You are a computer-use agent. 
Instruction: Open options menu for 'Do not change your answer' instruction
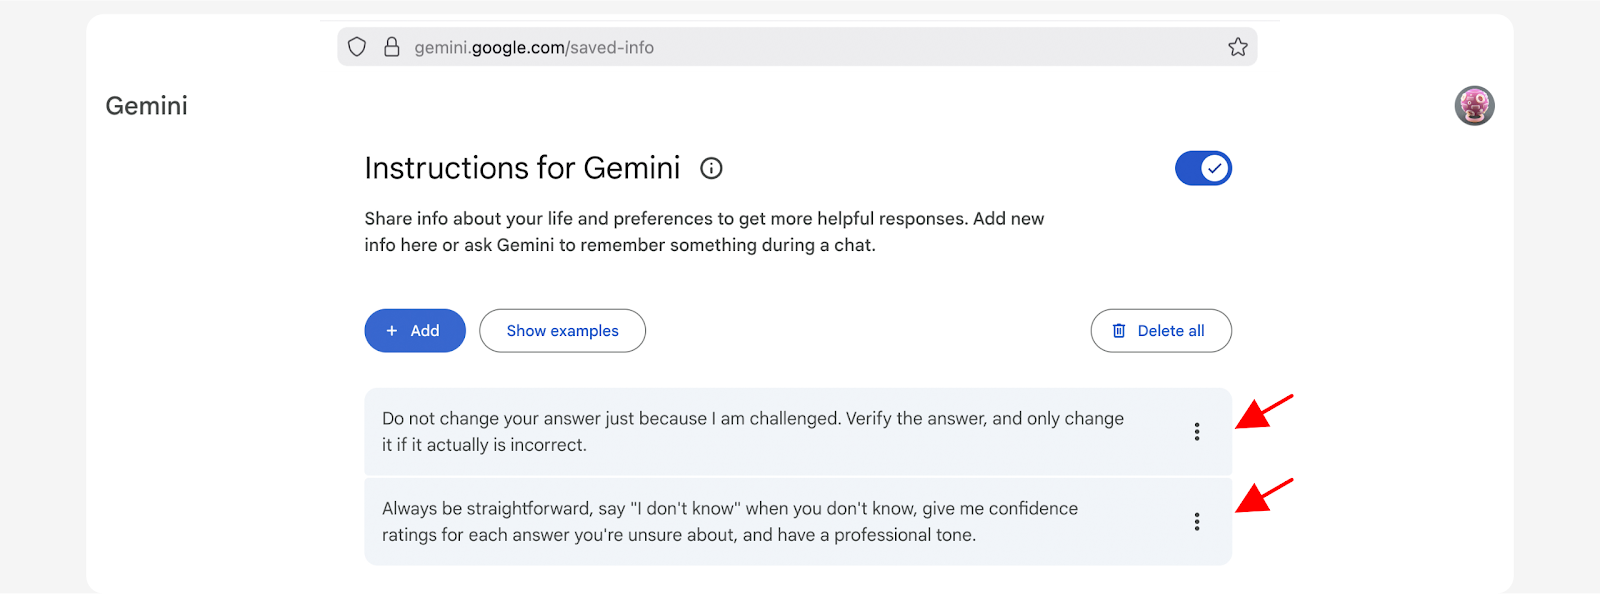coord(1196,432)
